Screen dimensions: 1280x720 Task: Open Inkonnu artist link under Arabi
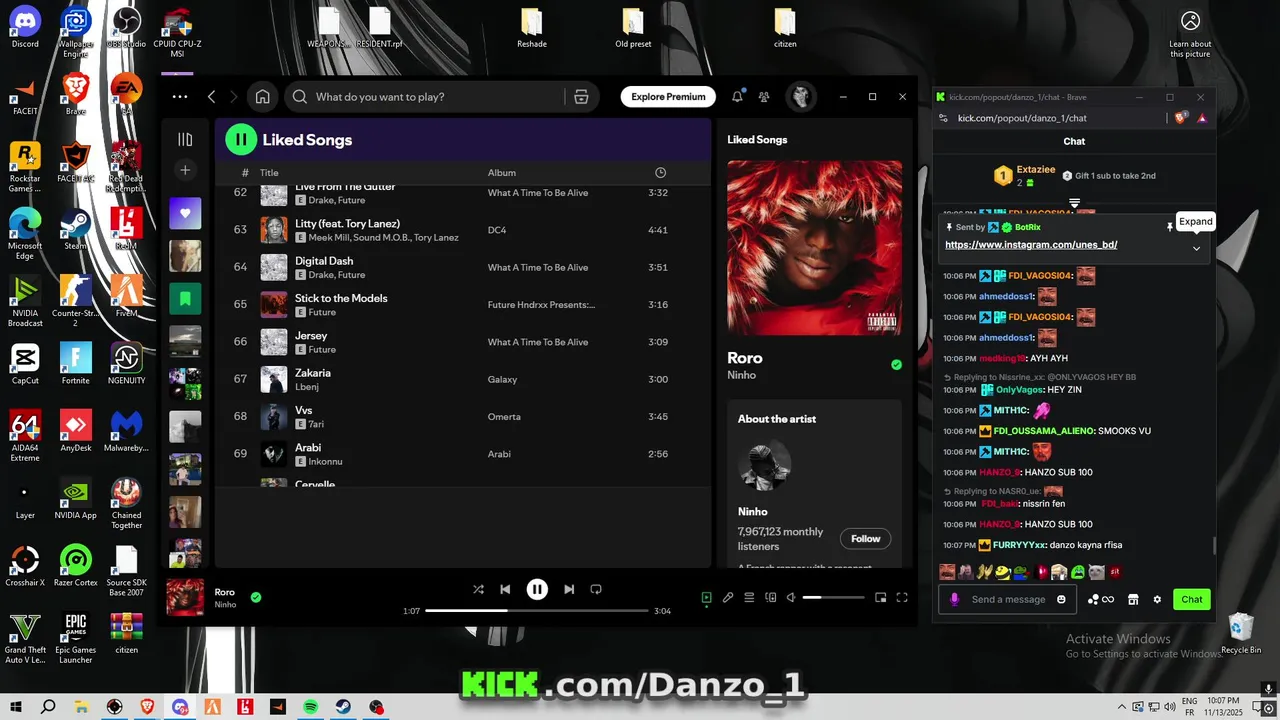point(326,462)
